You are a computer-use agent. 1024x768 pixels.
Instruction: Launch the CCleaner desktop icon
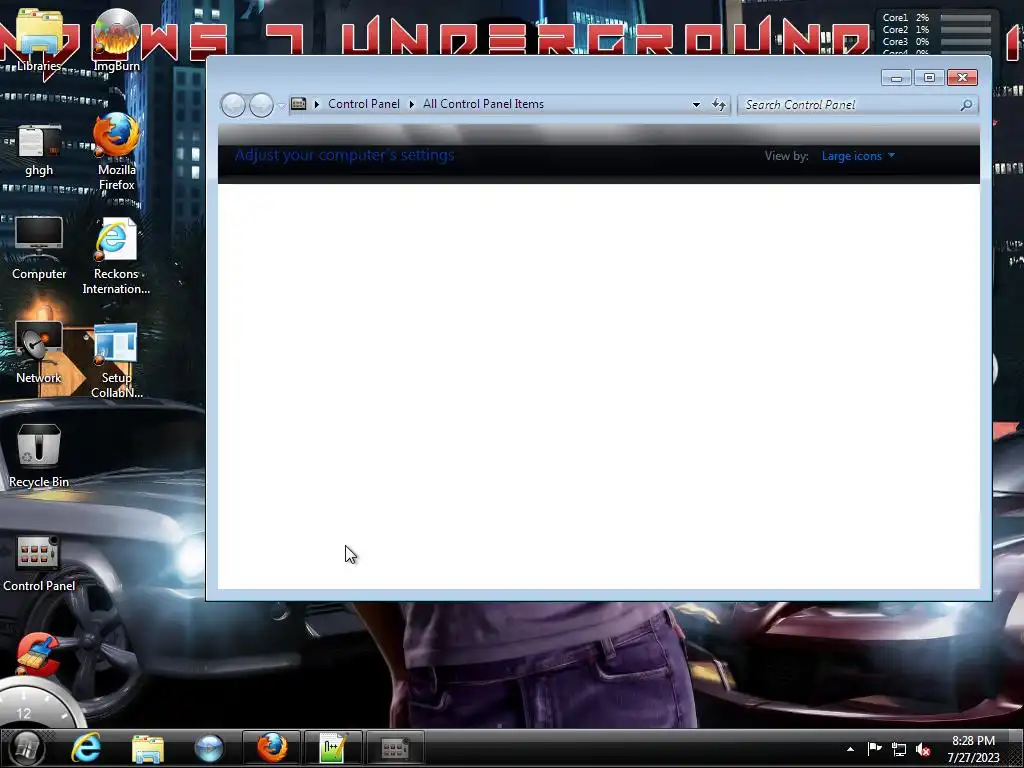click(x=38, y=653)
